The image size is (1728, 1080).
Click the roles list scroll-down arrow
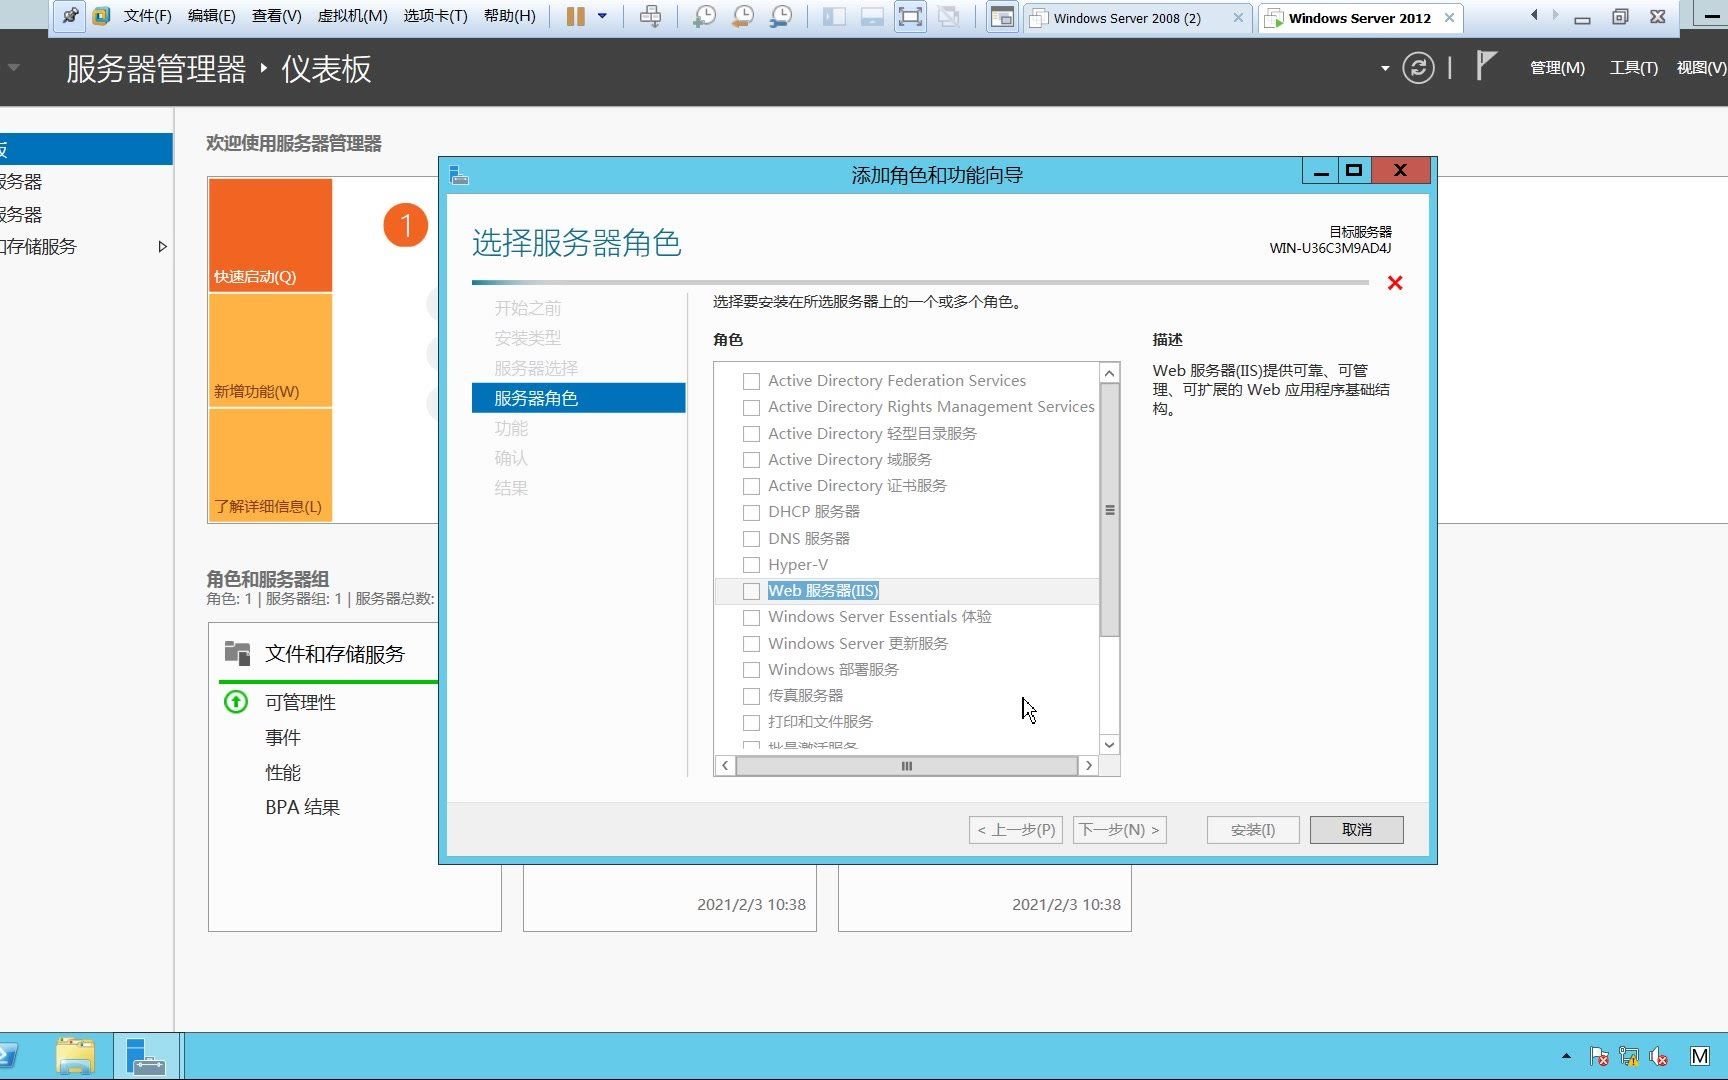point(1109,745)
